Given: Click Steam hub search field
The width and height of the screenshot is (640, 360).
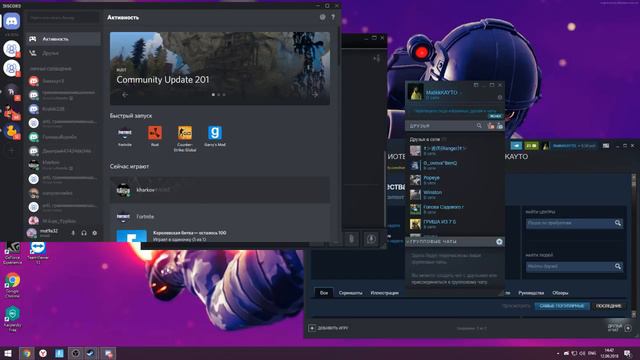Looking at the screenshot, I should point(574,223).
